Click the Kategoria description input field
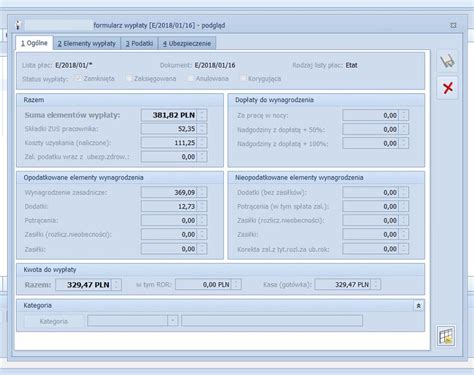The height and width of the screenshot is (375, 474). [272, 321]
